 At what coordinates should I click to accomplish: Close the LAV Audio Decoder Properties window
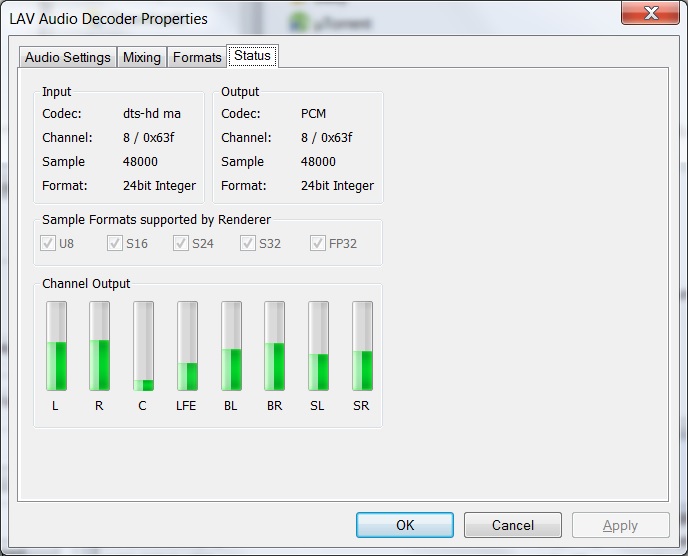pyautogui.click(x=650, y=13)
